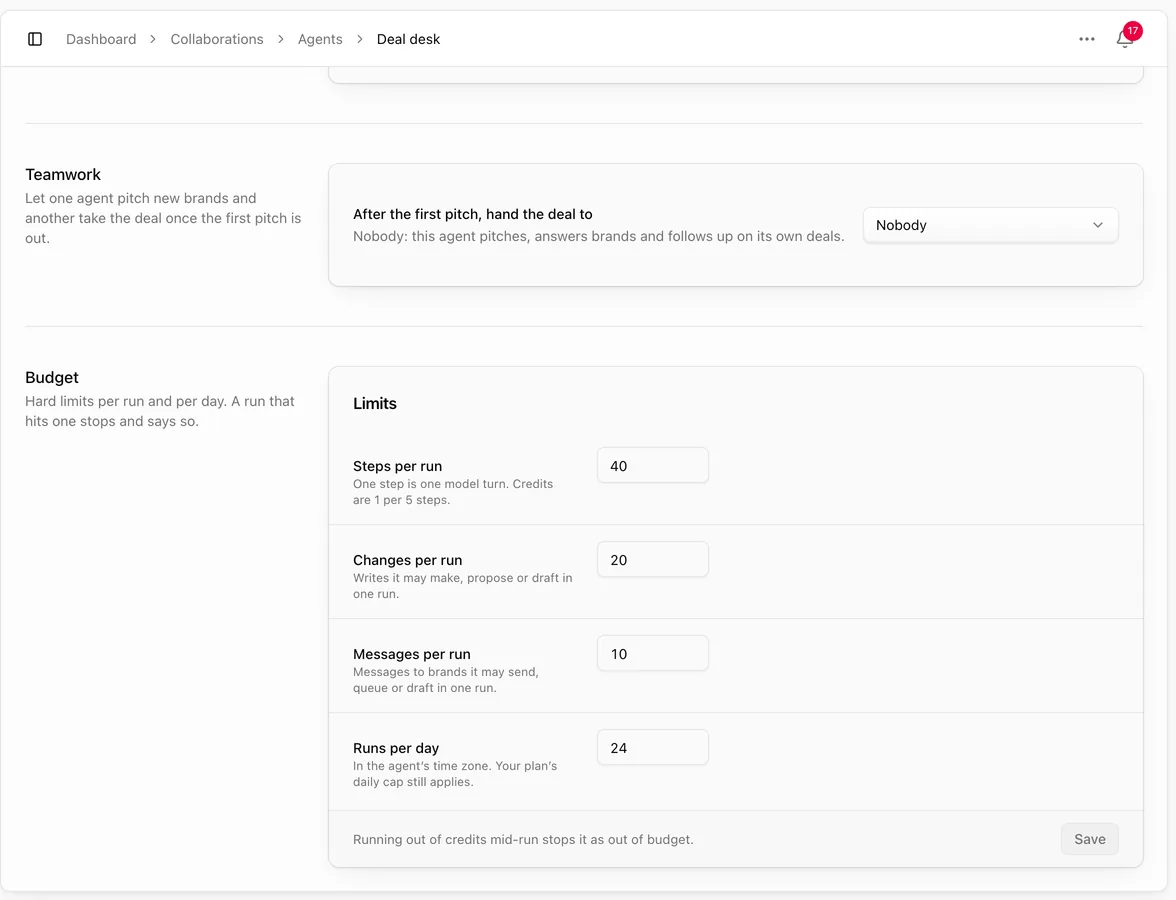This screenshot has height=900, width=1176.
Task: Open Agents breadcrumb link
Action: tap(320, 39)
